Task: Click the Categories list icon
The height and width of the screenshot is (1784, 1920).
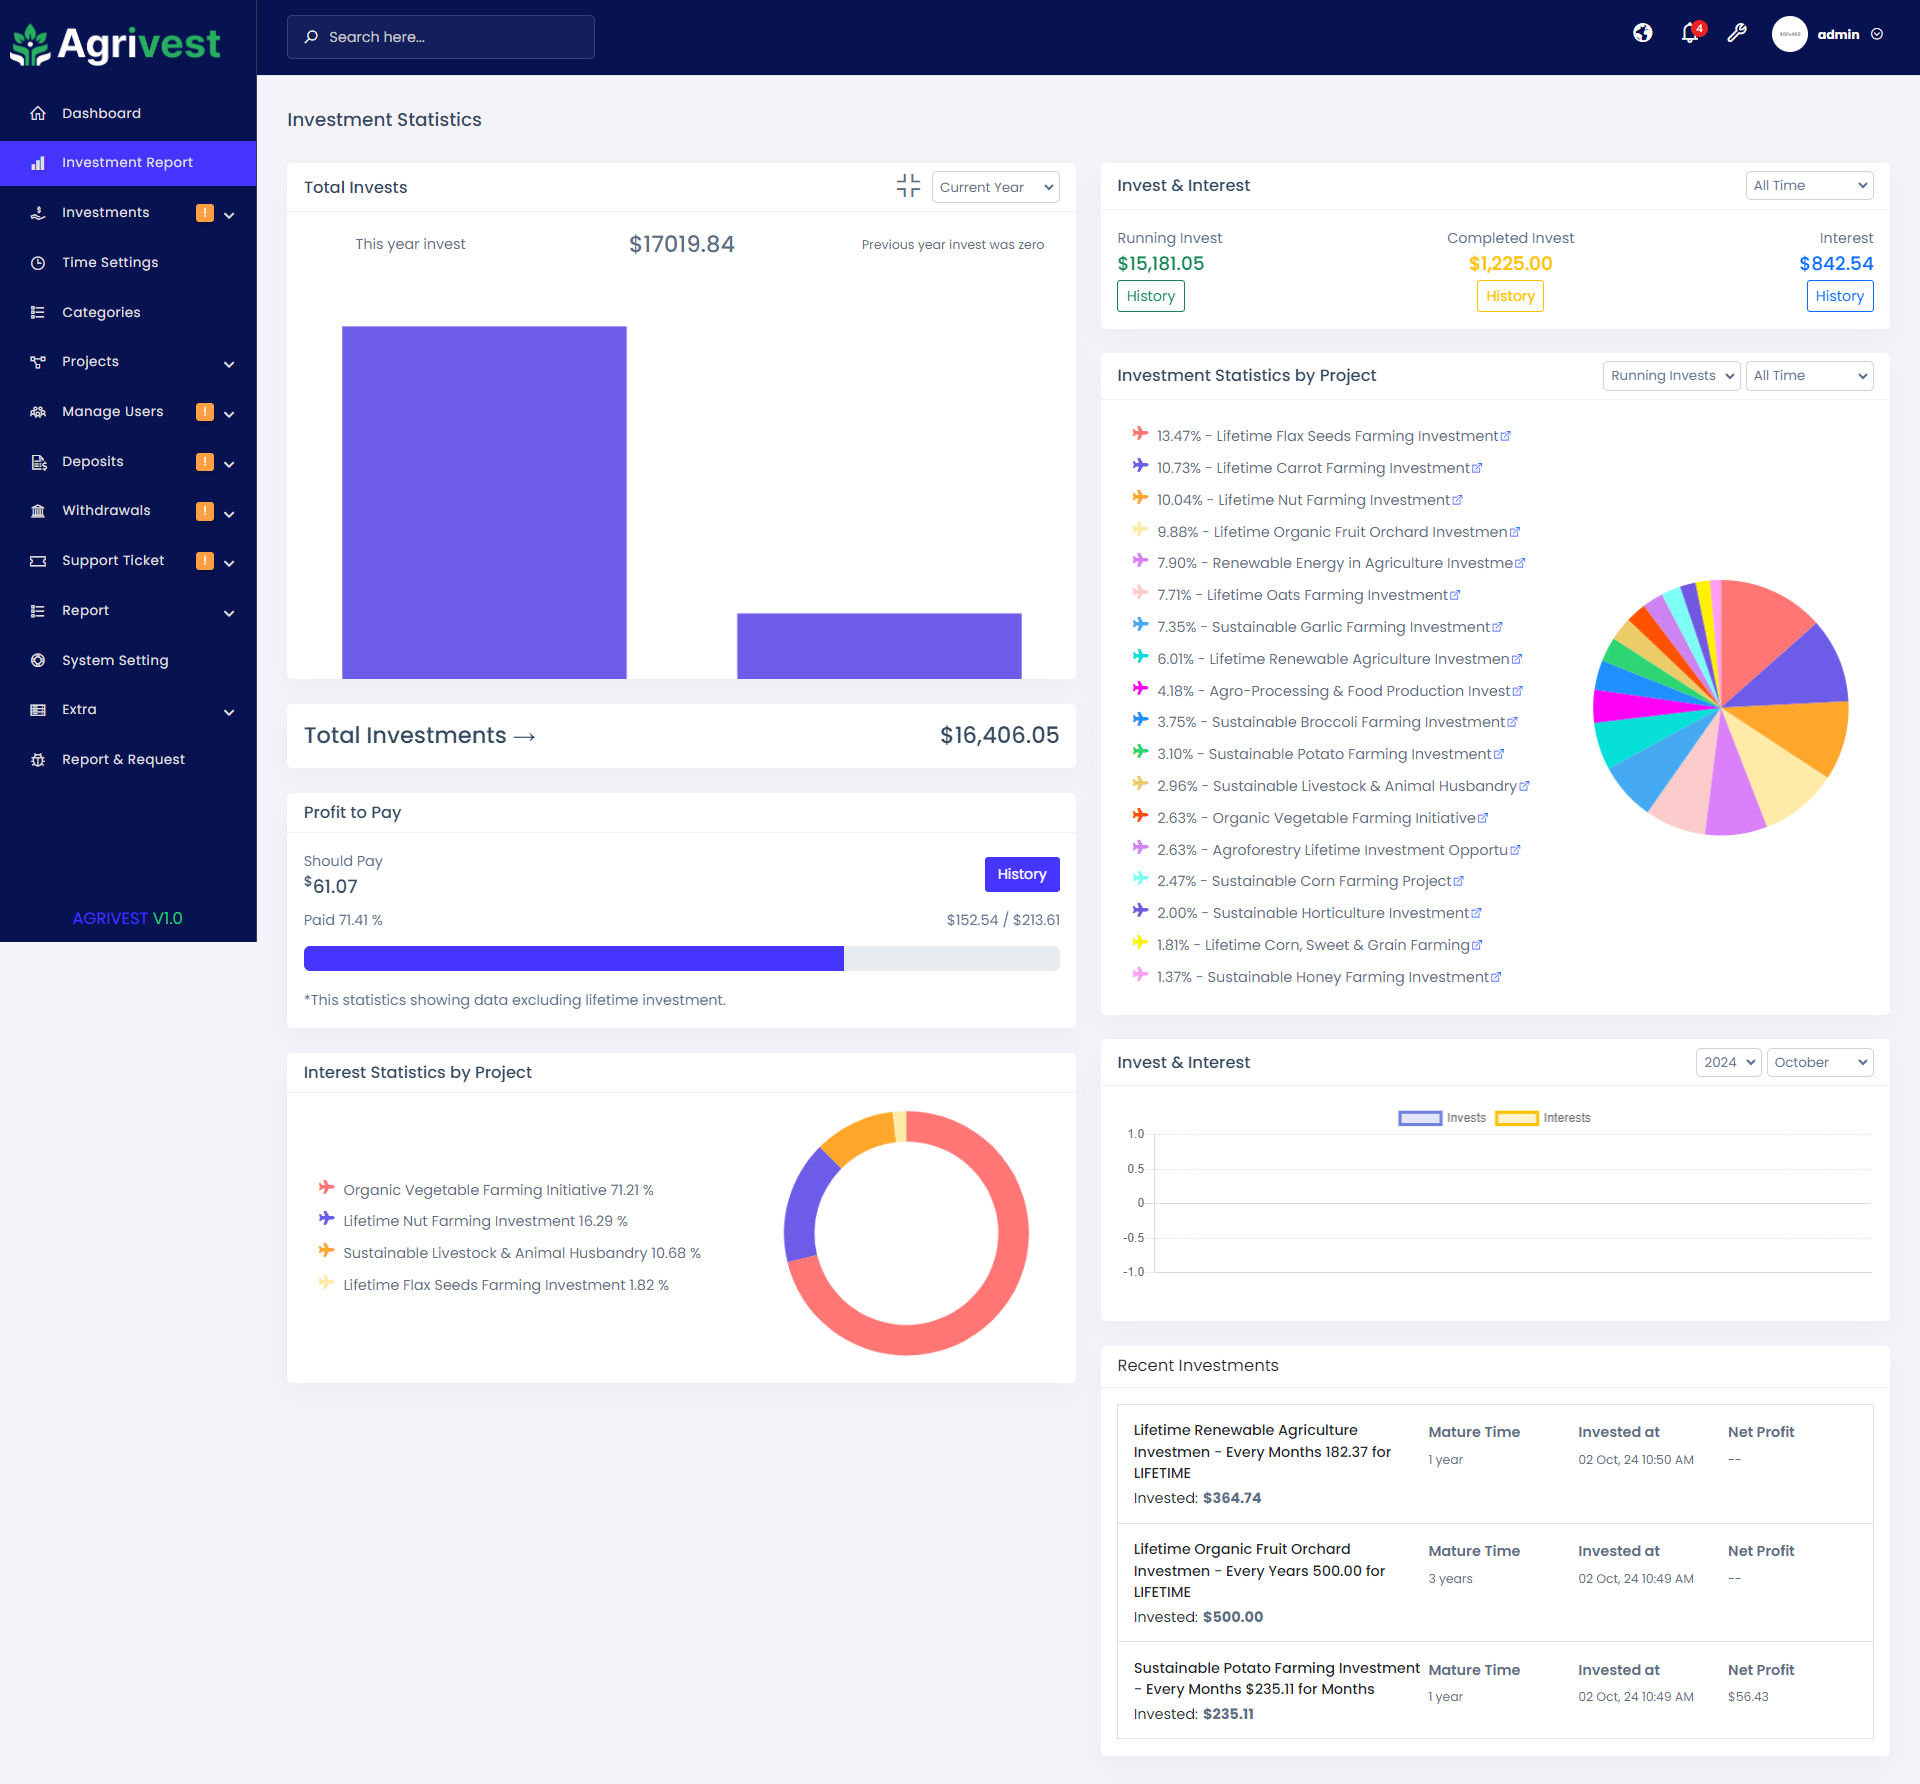Action: (x=38, y=312)
